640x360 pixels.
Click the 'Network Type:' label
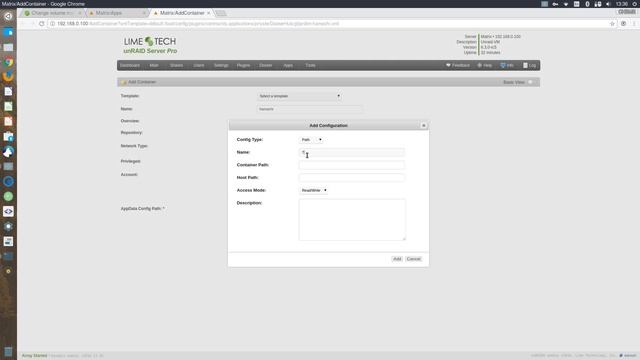134,146
